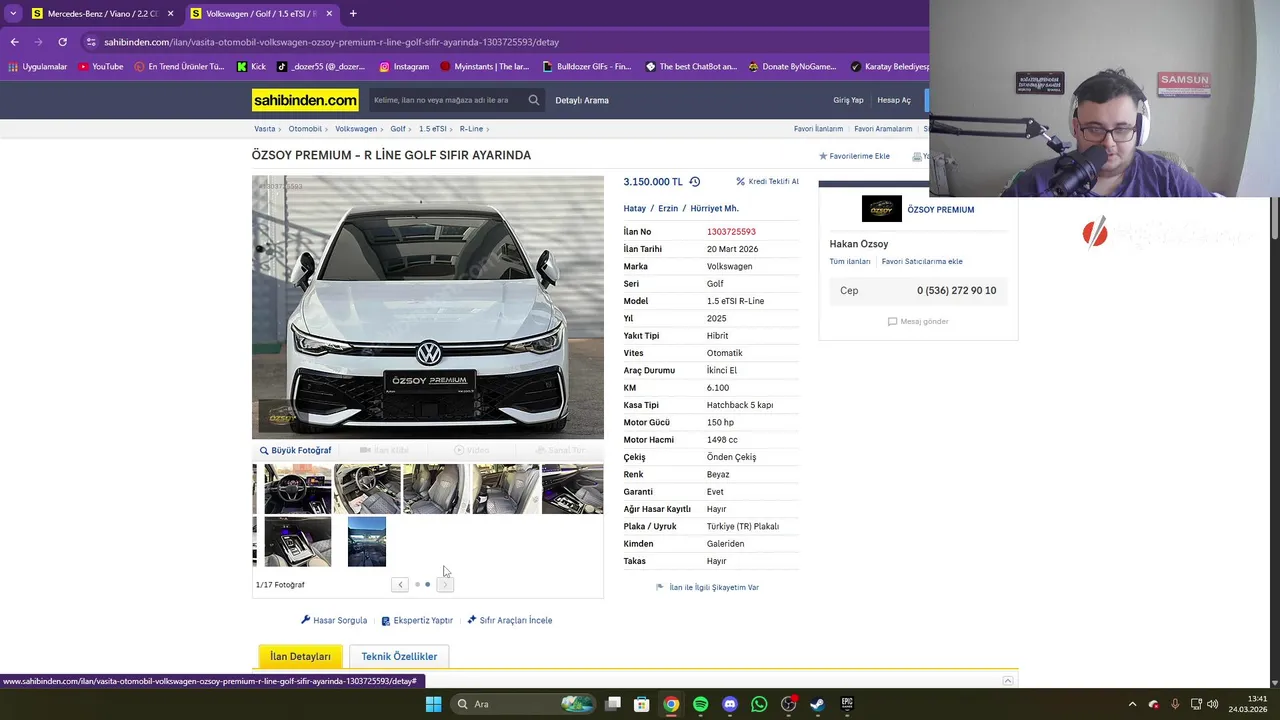
Task: Click the volume speaker tray icon
Action: click(1212, 704)
